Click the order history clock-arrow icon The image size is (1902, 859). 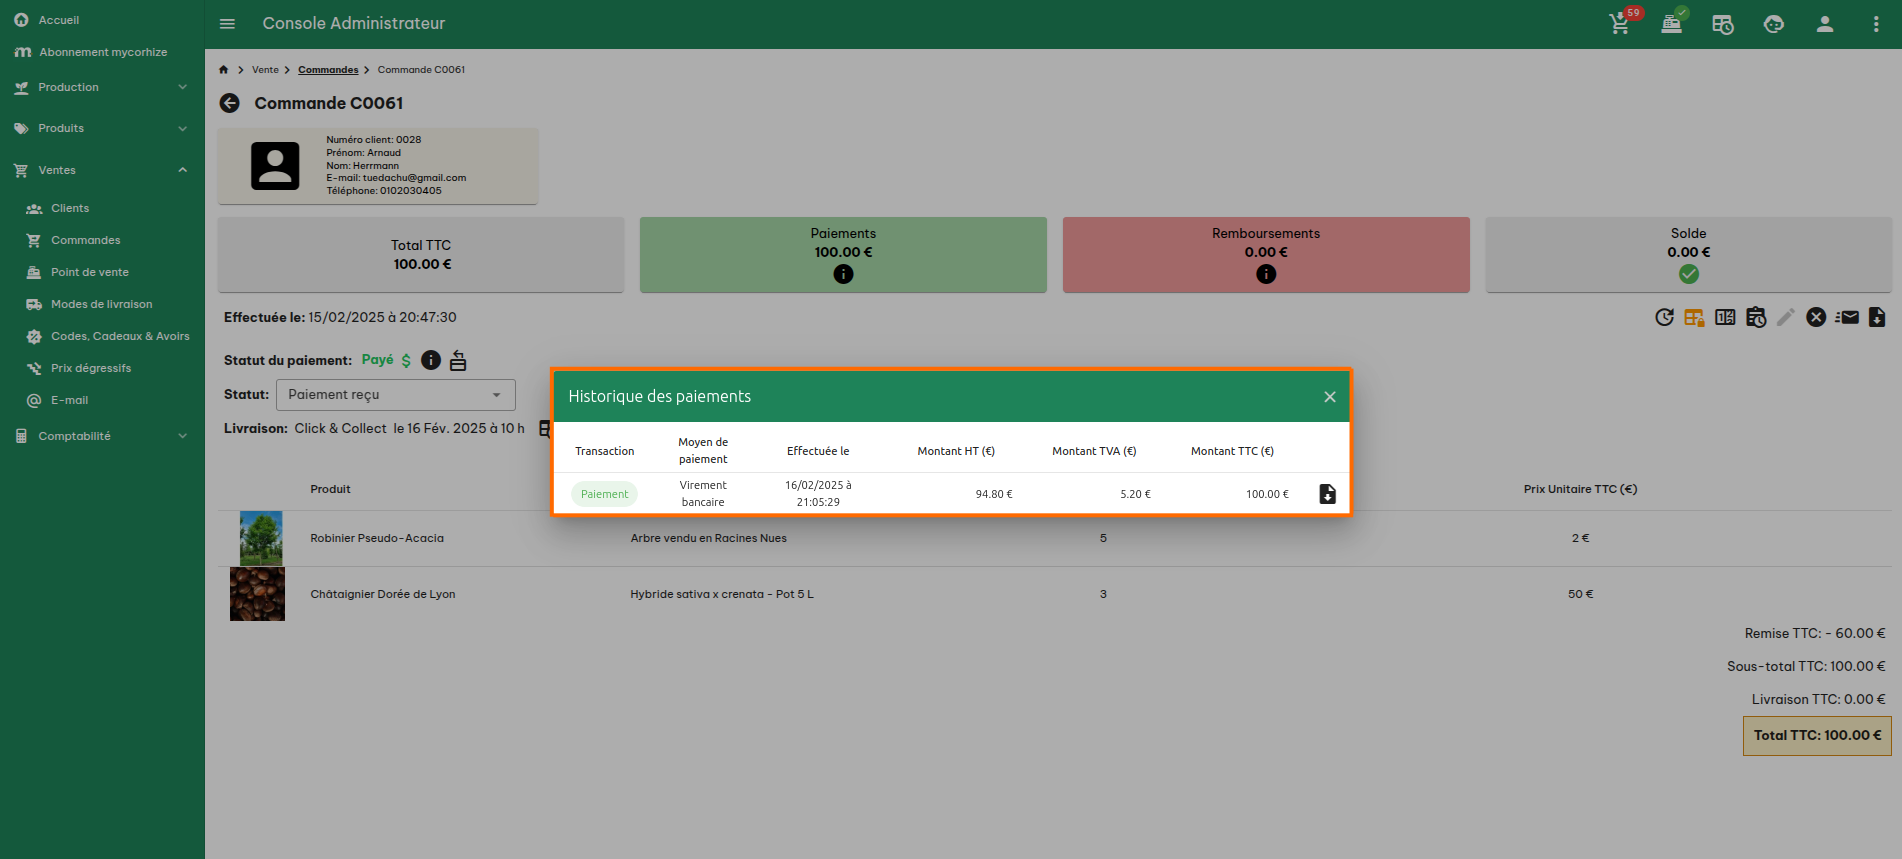tap(1664, 317)
